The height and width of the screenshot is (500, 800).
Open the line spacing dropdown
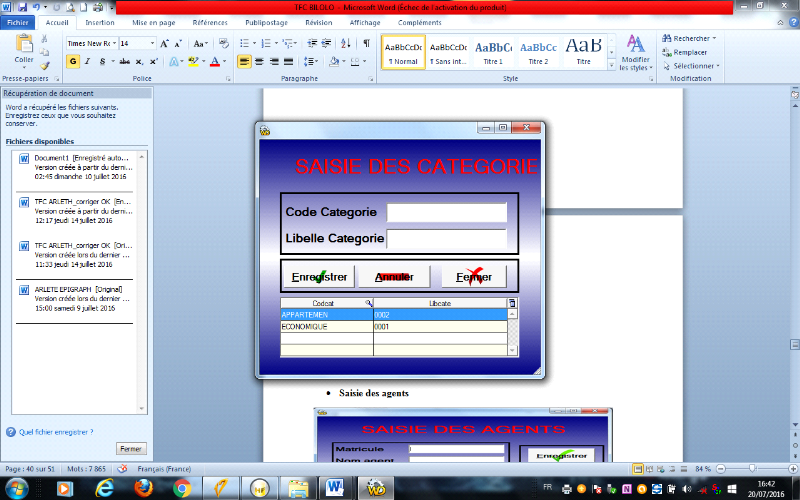click(311, 62)
